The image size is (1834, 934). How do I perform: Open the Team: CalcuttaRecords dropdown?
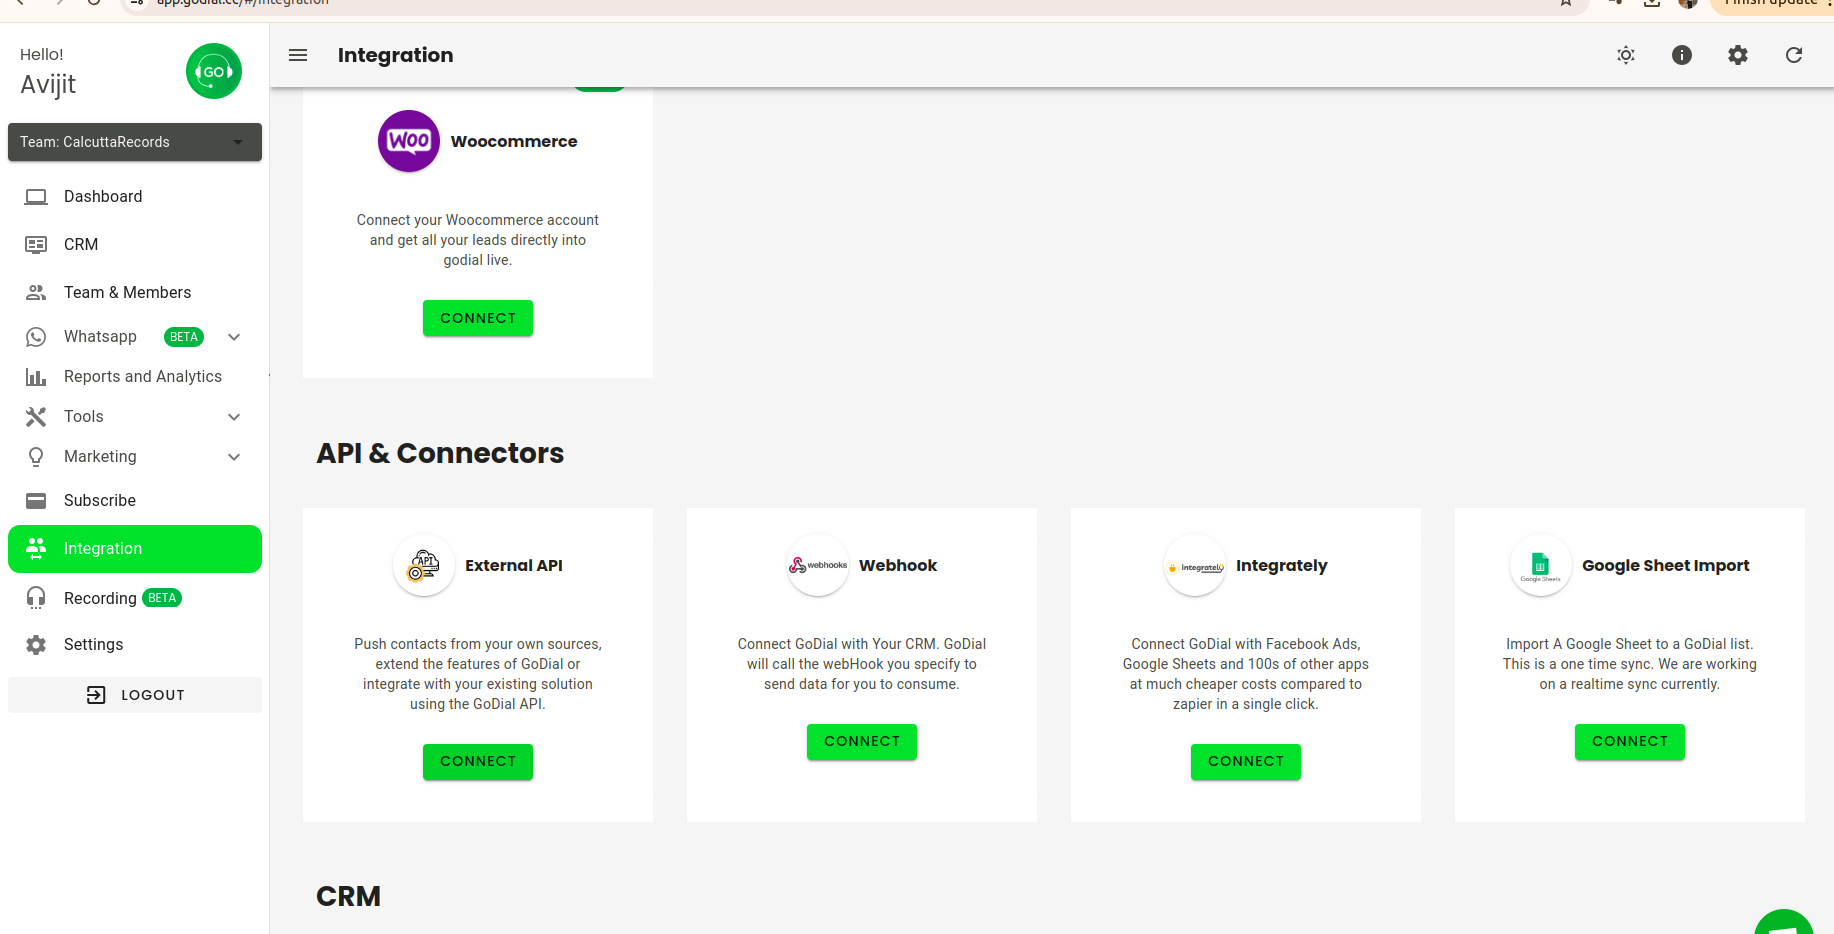(135, 142)
